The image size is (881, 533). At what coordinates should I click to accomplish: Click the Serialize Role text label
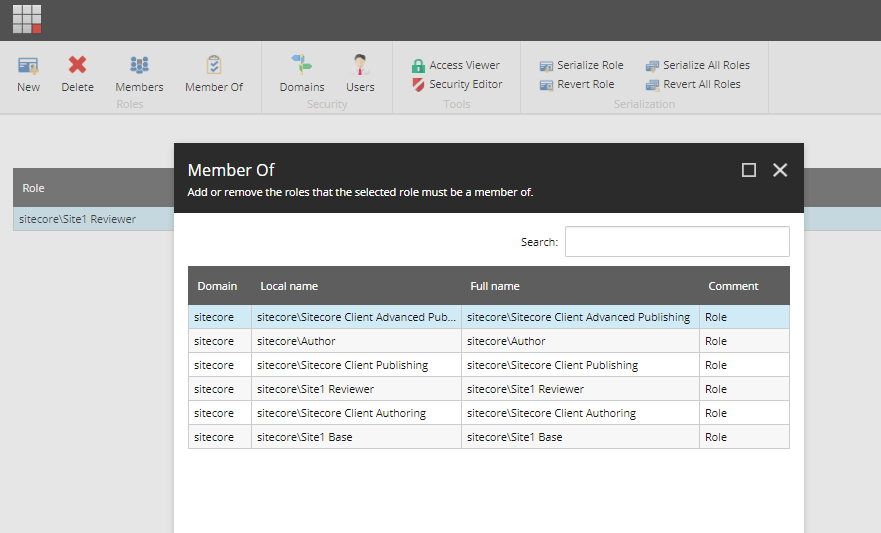pos(590,65)
